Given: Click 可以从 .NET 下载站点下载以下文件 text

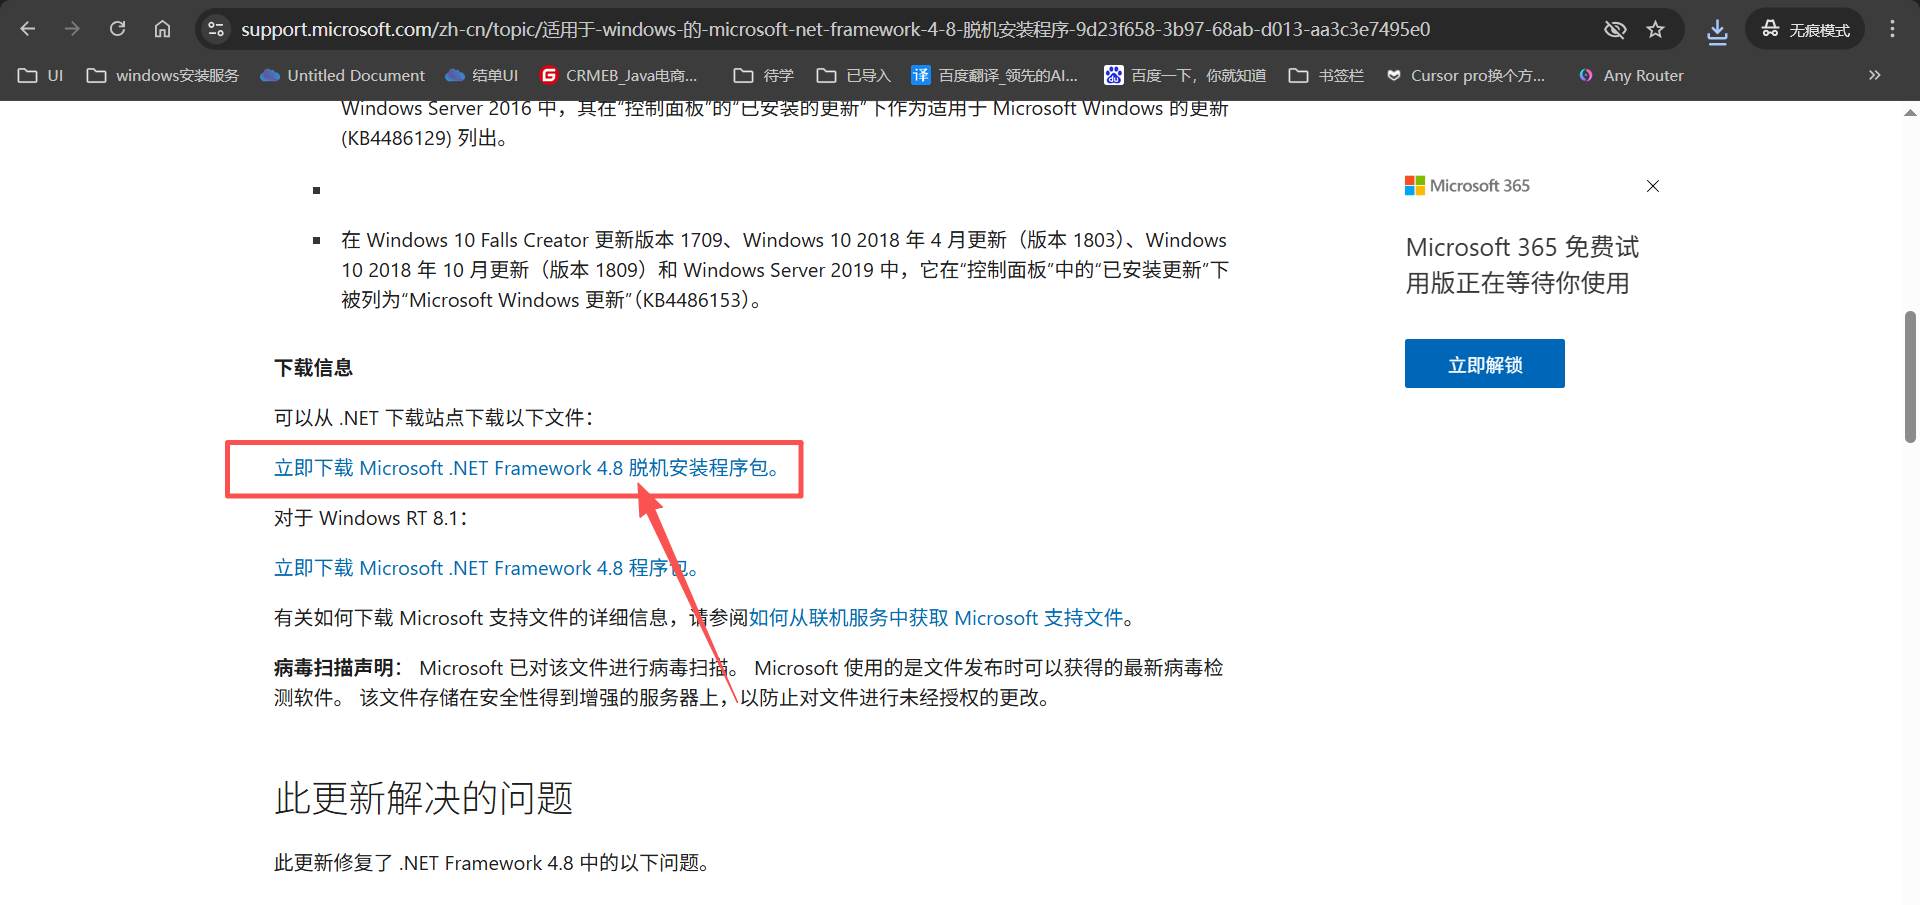Looking at the screenshot, I should click(434, 418).
